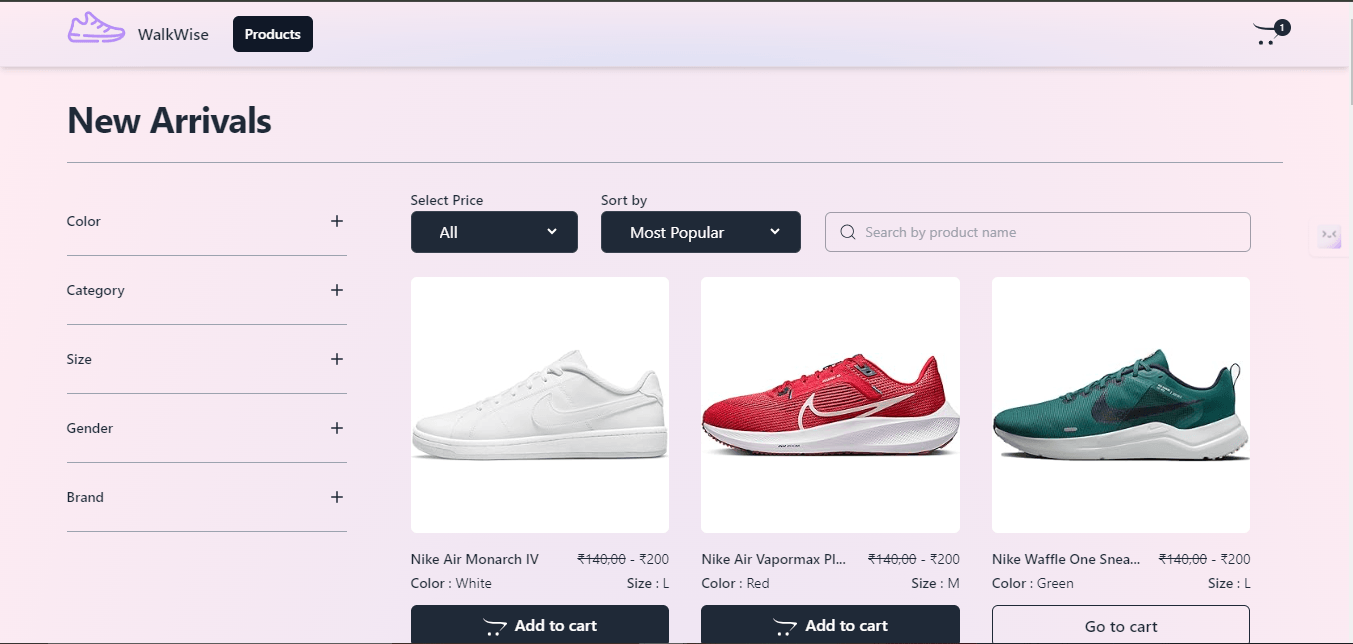The image size is (1353, 644).
Task: Focus the Search by product name field
Action: click(1038, 232)
